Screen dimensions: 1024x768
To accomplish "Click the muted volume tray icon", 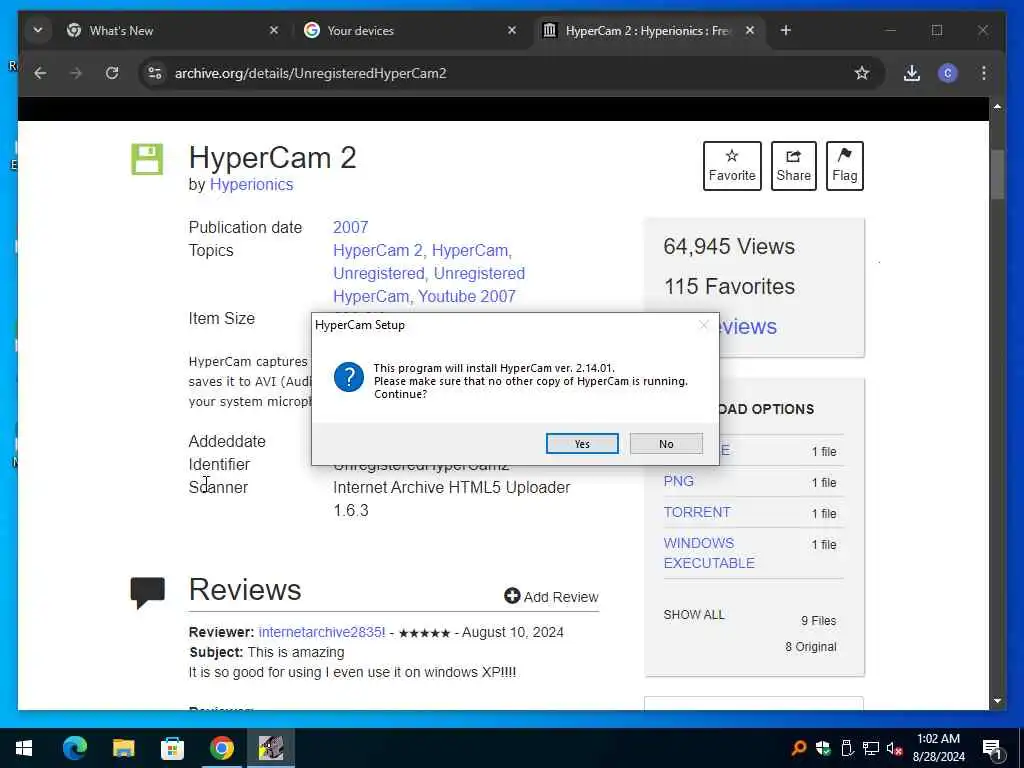I will [895, 748].
